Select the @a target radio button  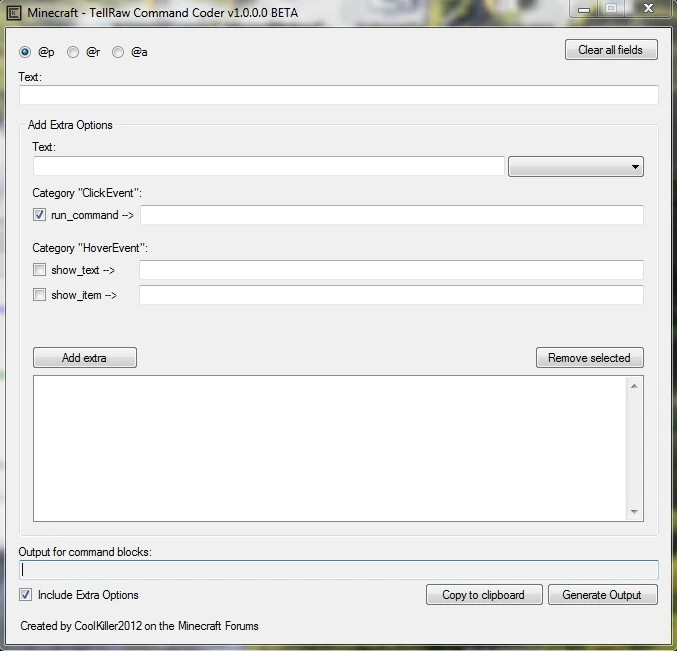click(118, 52)
